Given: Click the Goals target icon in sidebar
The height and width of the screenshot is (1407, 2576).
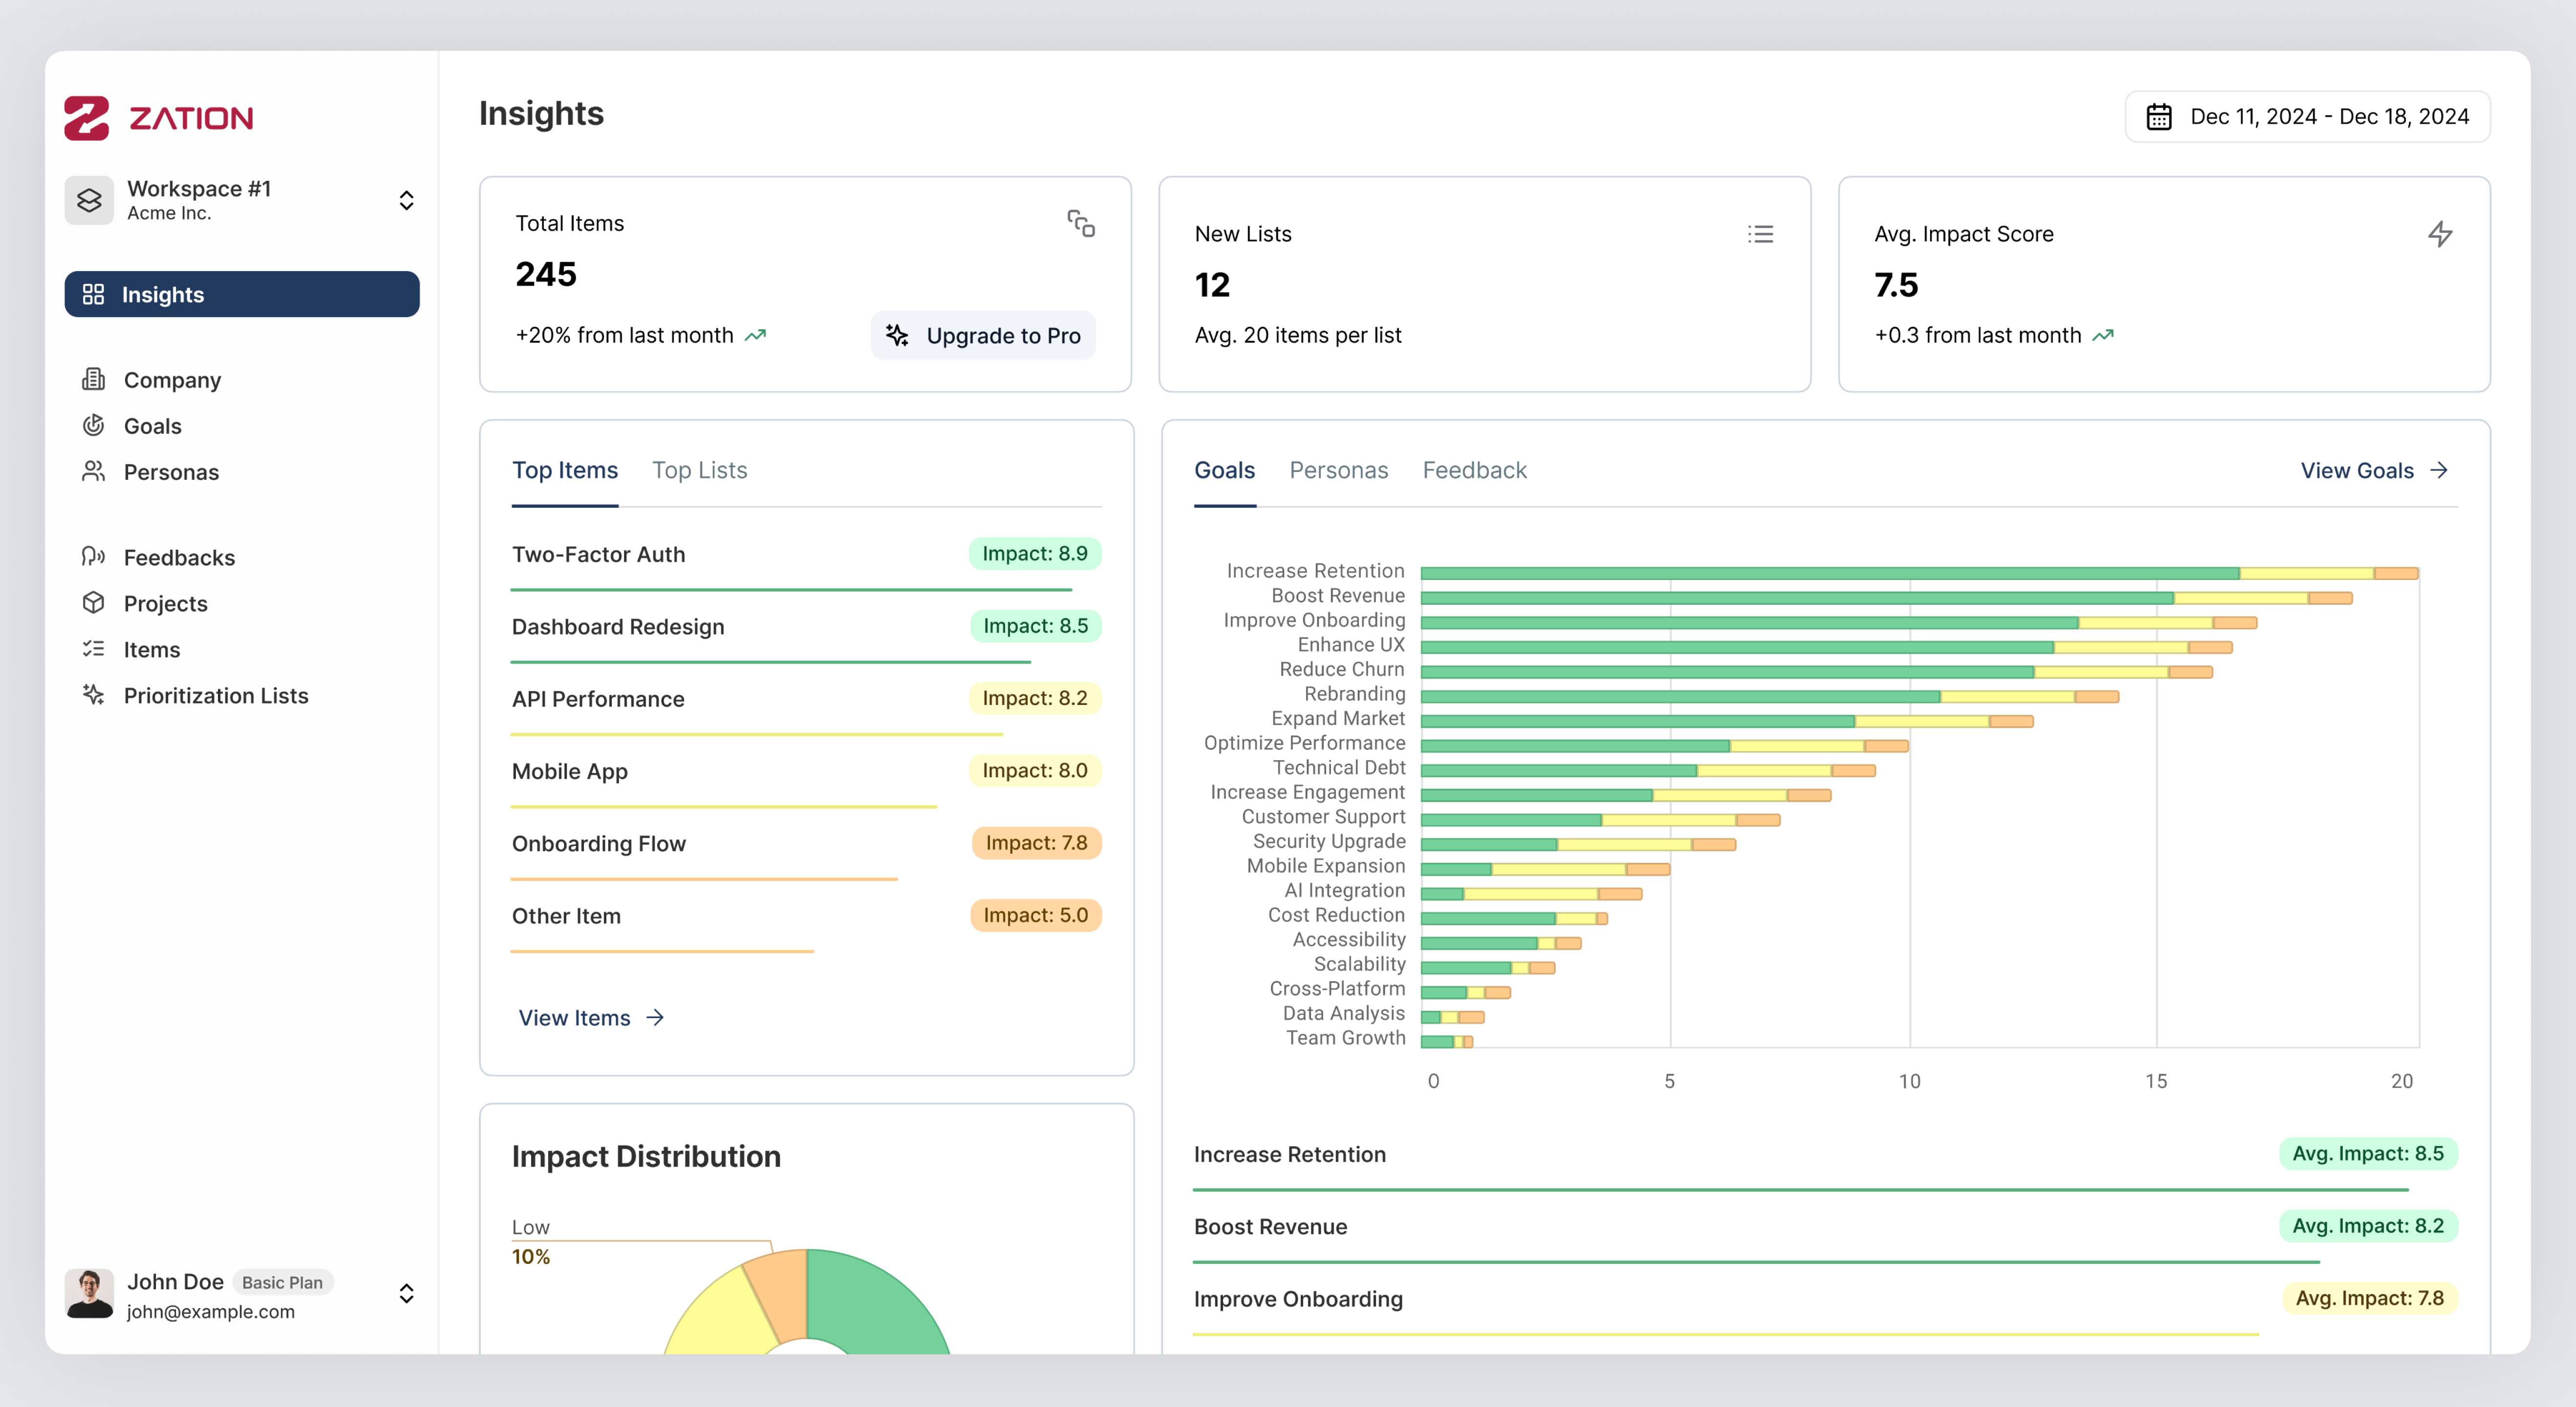Looking at the screenshot, I should [x=93, y=425].
